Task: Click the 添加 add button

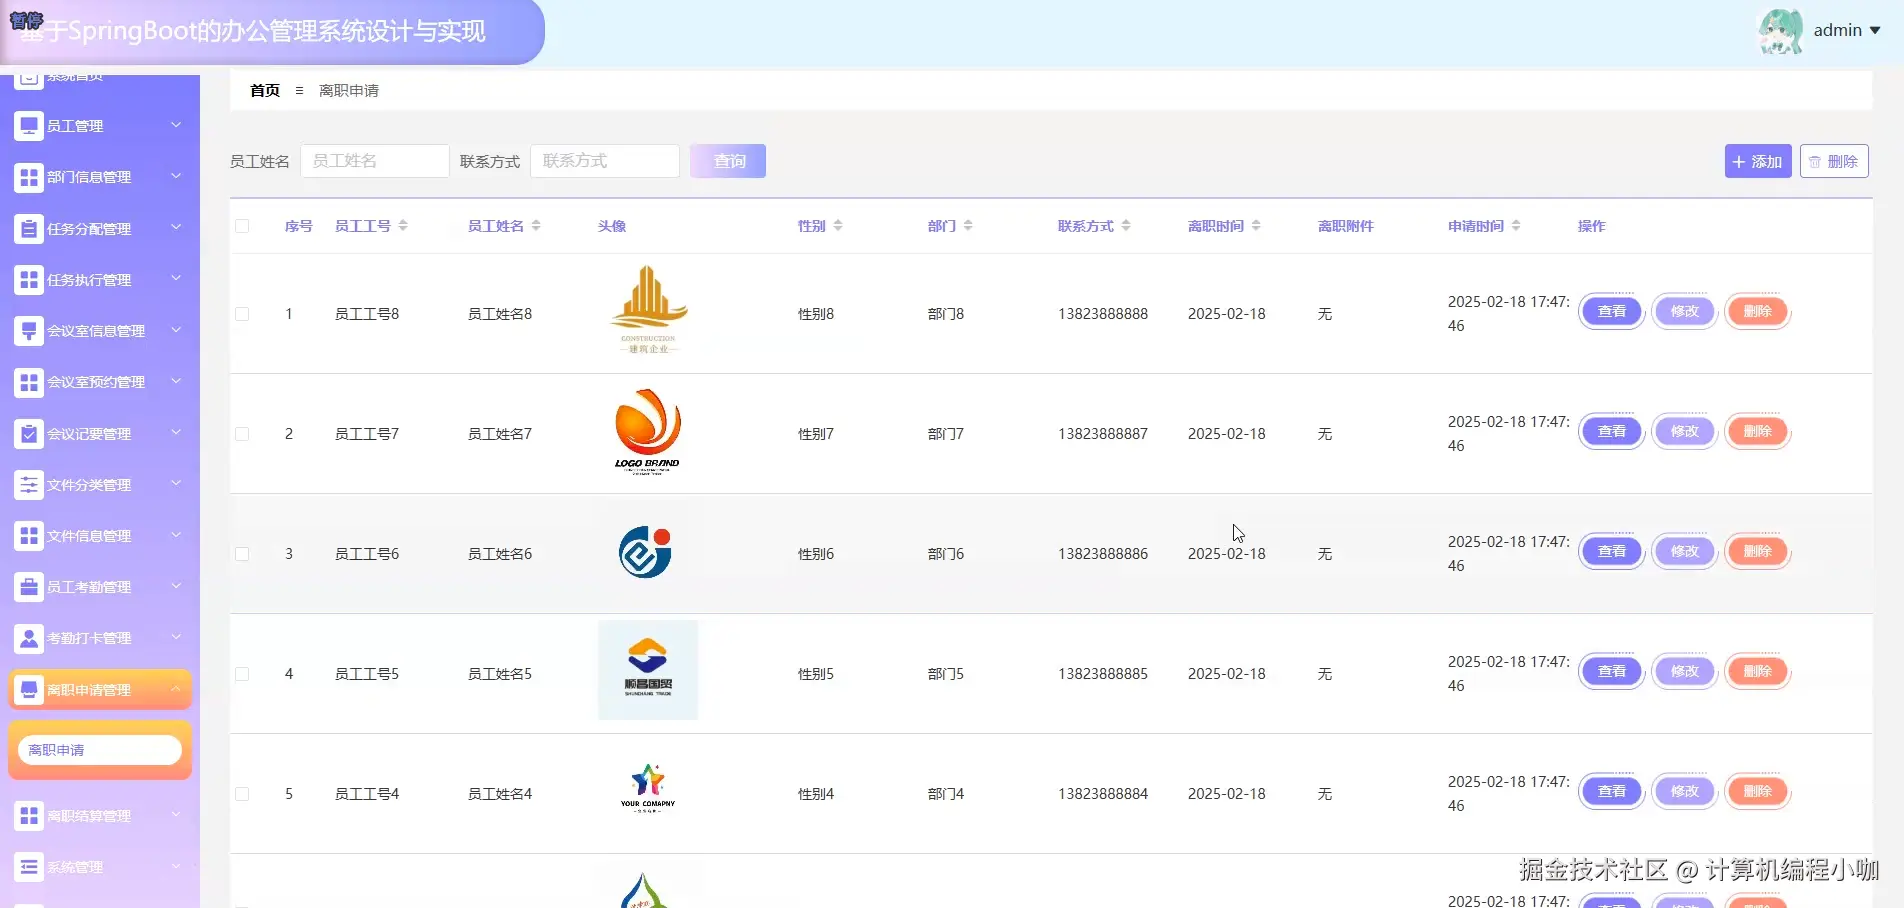Action: [x=1758, y=161]
